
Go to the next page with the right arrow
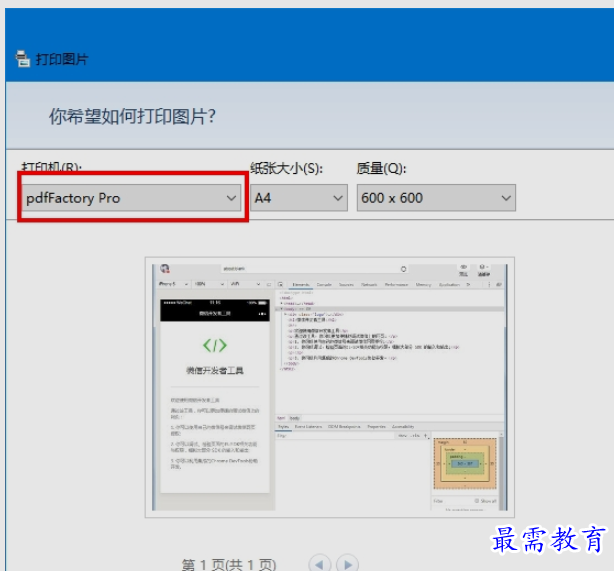[347, 564]
